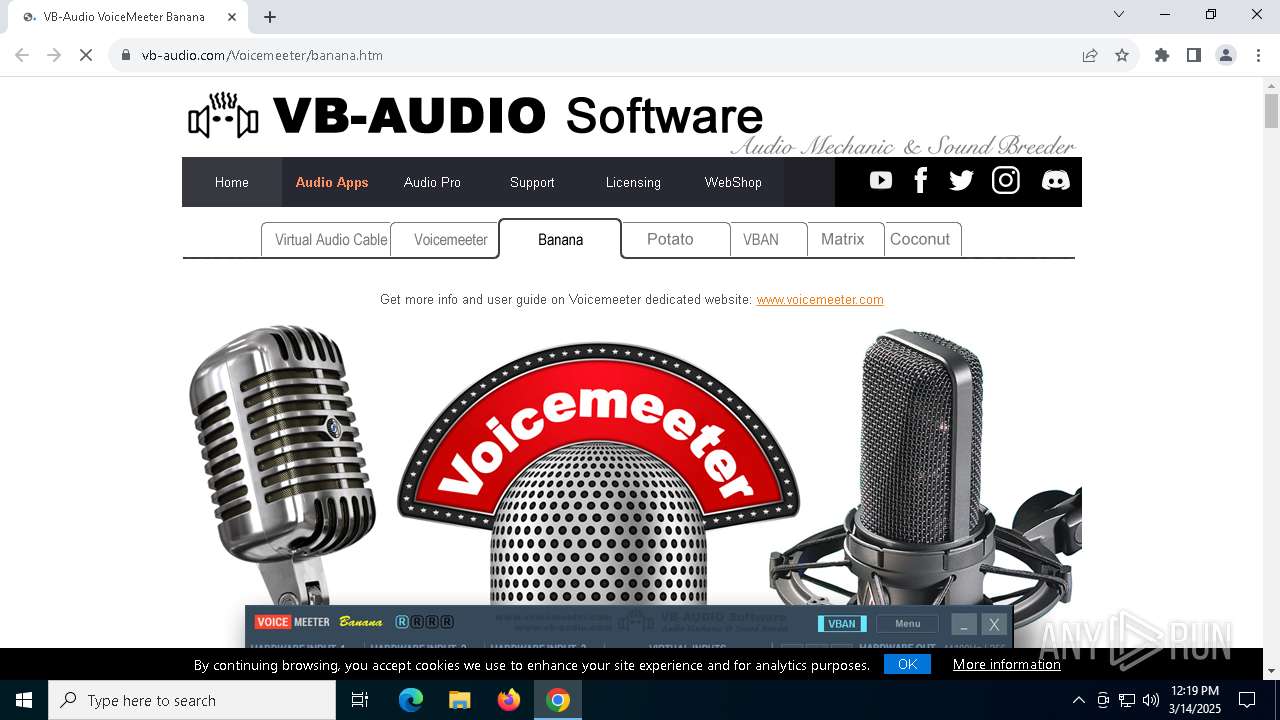The width and height of the screenshot is (1280, 720).
Task: Accept cookies with OK button
Action: (x=907, y=664)
